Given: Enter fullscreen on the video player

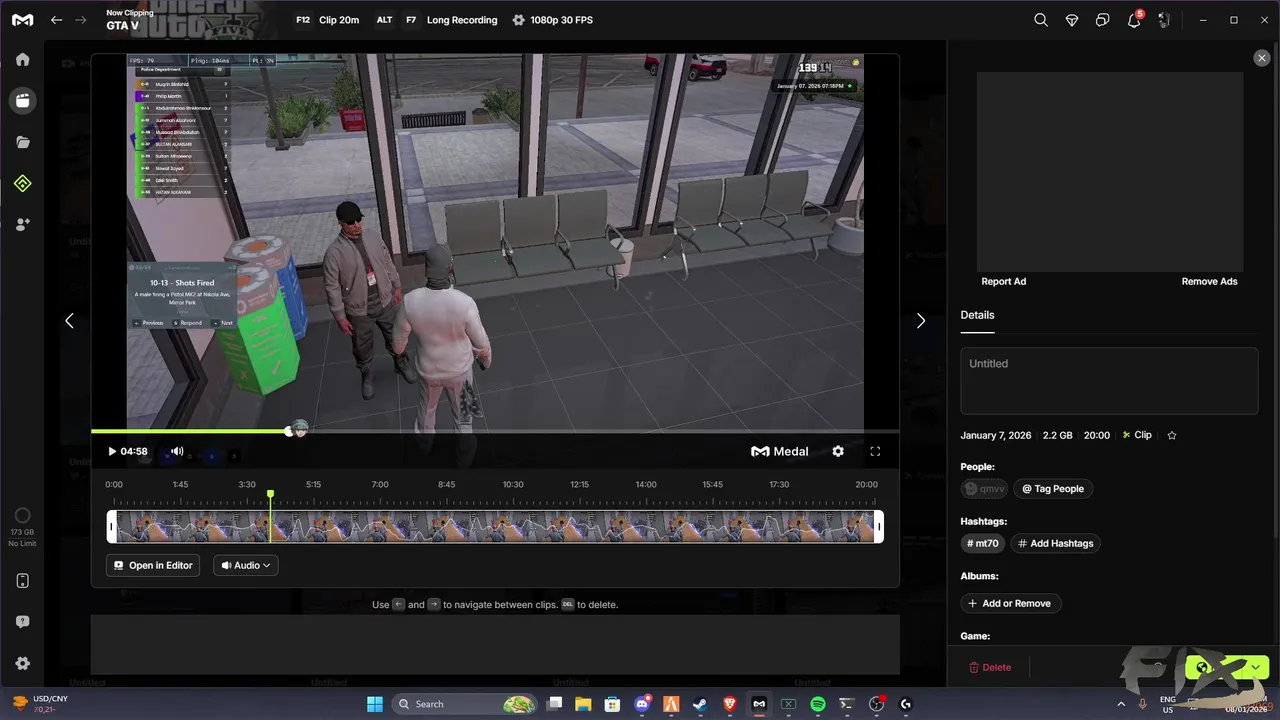Looking at the screenshot, I should click(875, 451).
